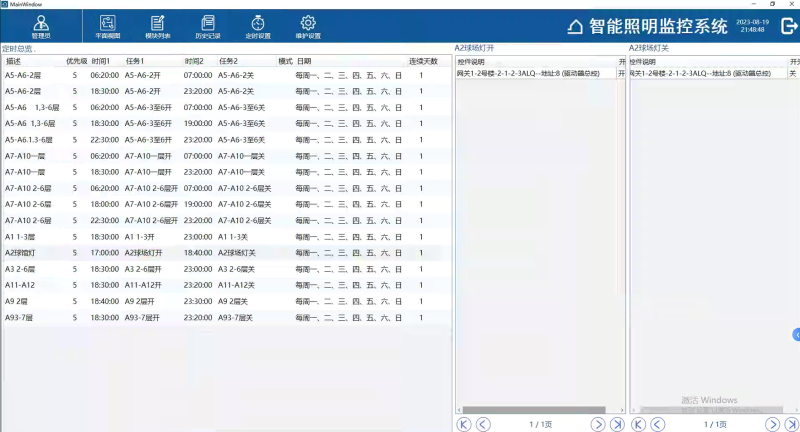Screen dimensions: 800x432
Task: Select the A2球场灯 schedule row
Action: tap(200, 253)
